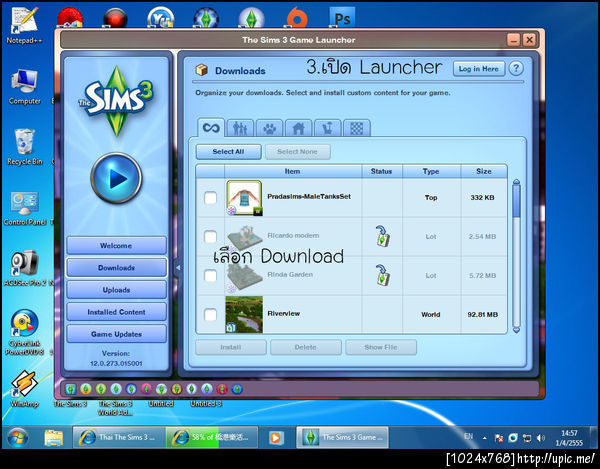600x469 pixels.
Task: Sort by the Size column header
Action: pos(484,171)
